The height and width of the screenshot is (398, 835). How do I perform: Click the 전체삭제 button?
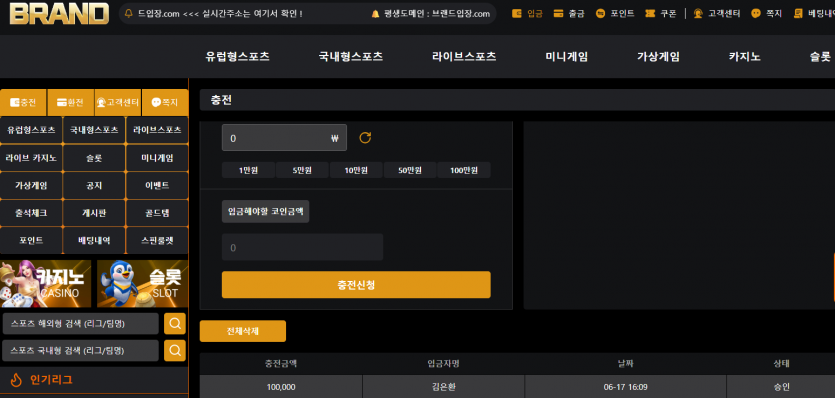coord(243,331)
